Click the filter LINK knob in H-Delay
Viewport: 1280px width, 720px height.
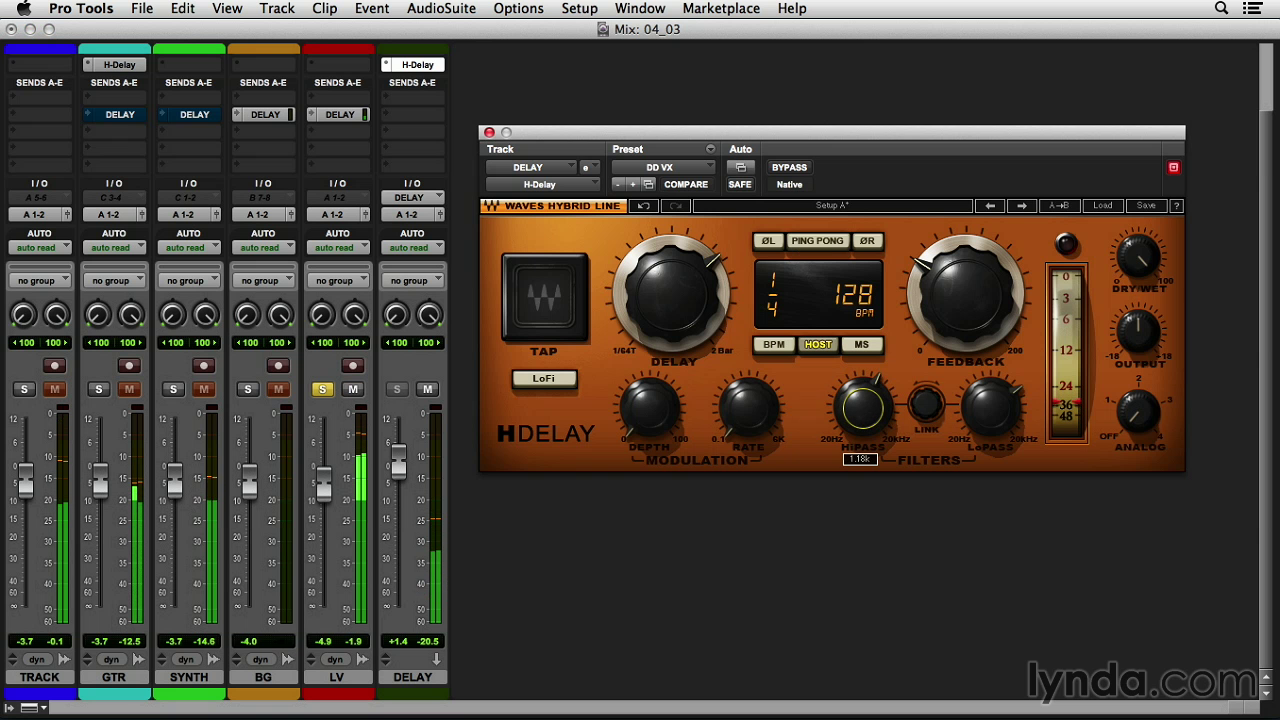[926, 404]
